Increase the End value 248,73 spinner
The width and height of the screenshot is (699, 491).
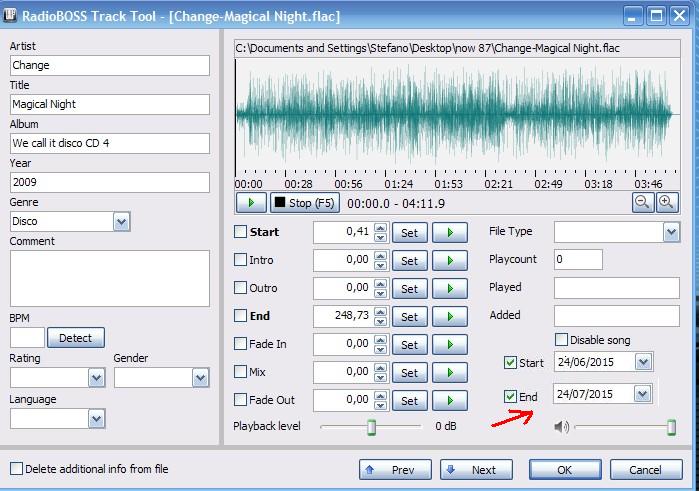point(380,312)
